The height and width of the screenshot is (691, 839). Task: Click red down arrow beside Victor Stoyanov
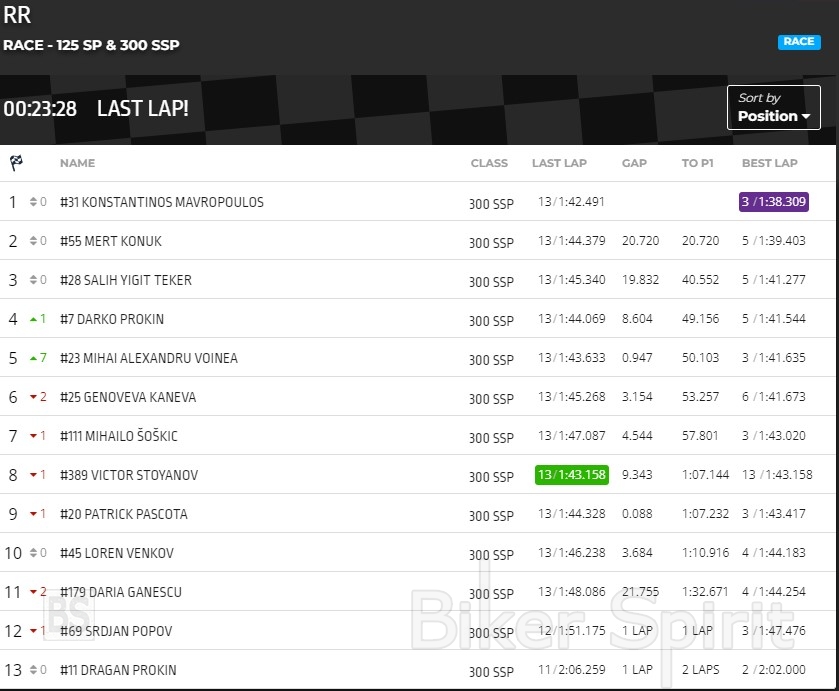coord(33,475)
